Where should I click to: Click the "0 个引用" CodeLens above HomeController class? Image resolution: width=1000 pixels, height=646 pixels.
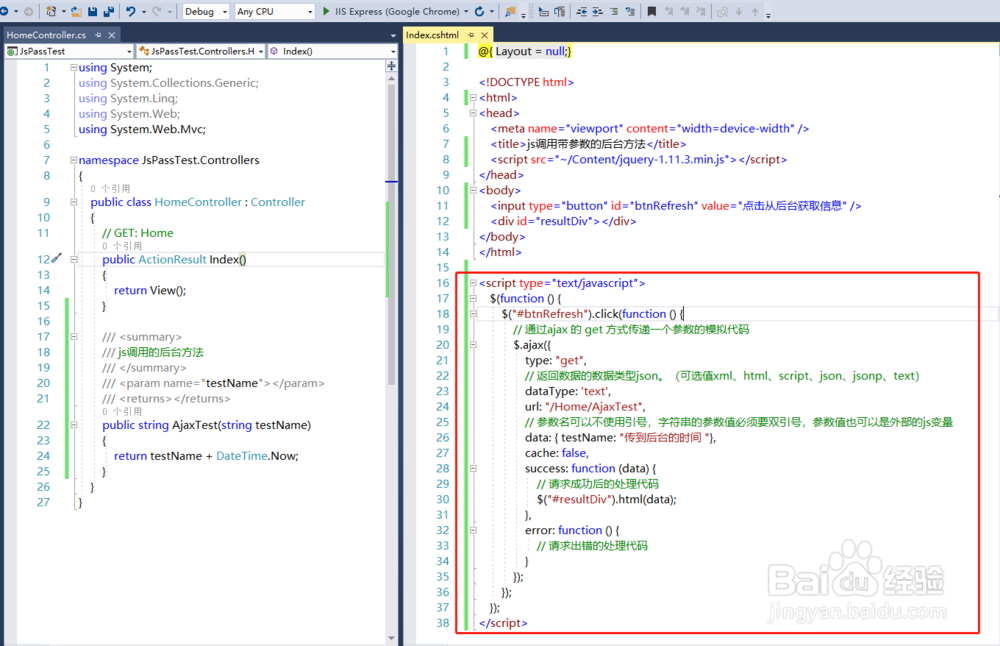(x=110, y=188)
